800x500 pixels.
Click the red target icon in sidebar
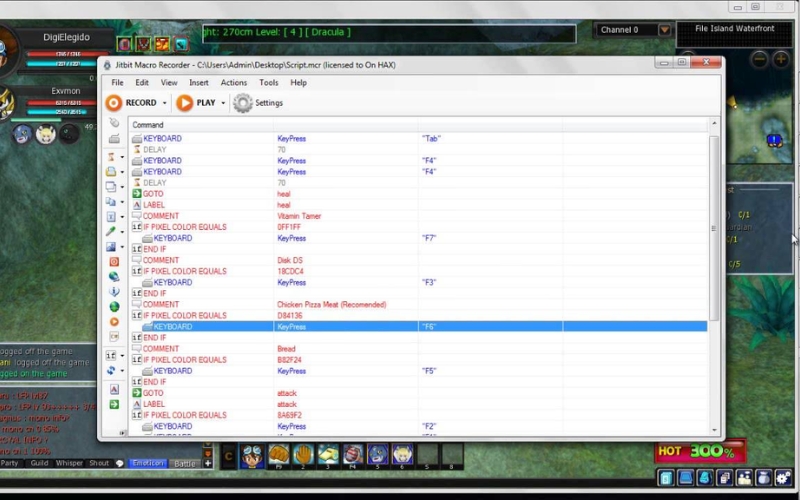(x=114, y=261)
